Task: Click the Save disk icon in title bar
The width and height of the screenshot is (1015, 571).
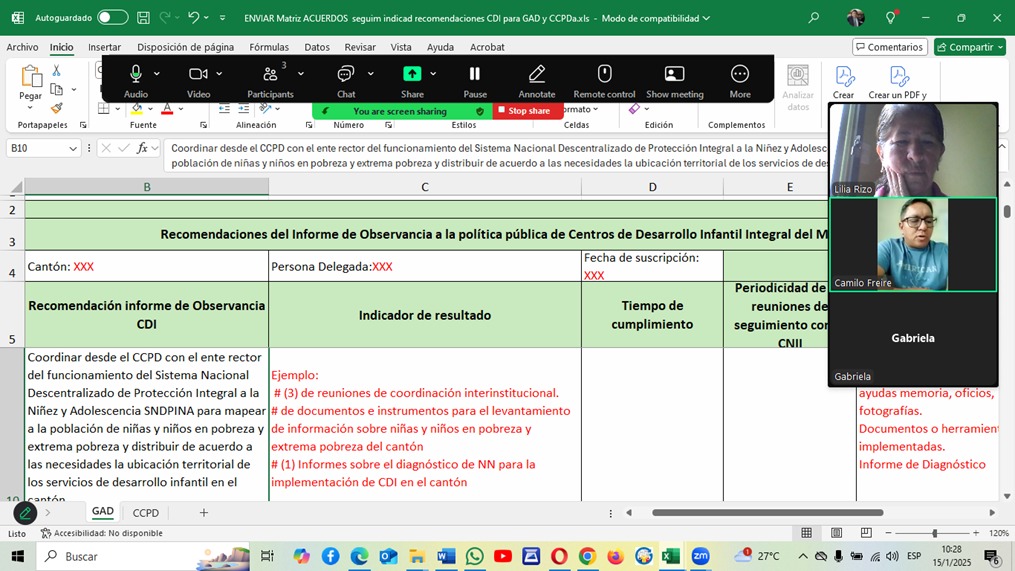Action: pyautogui.click(x=143, y=18)
